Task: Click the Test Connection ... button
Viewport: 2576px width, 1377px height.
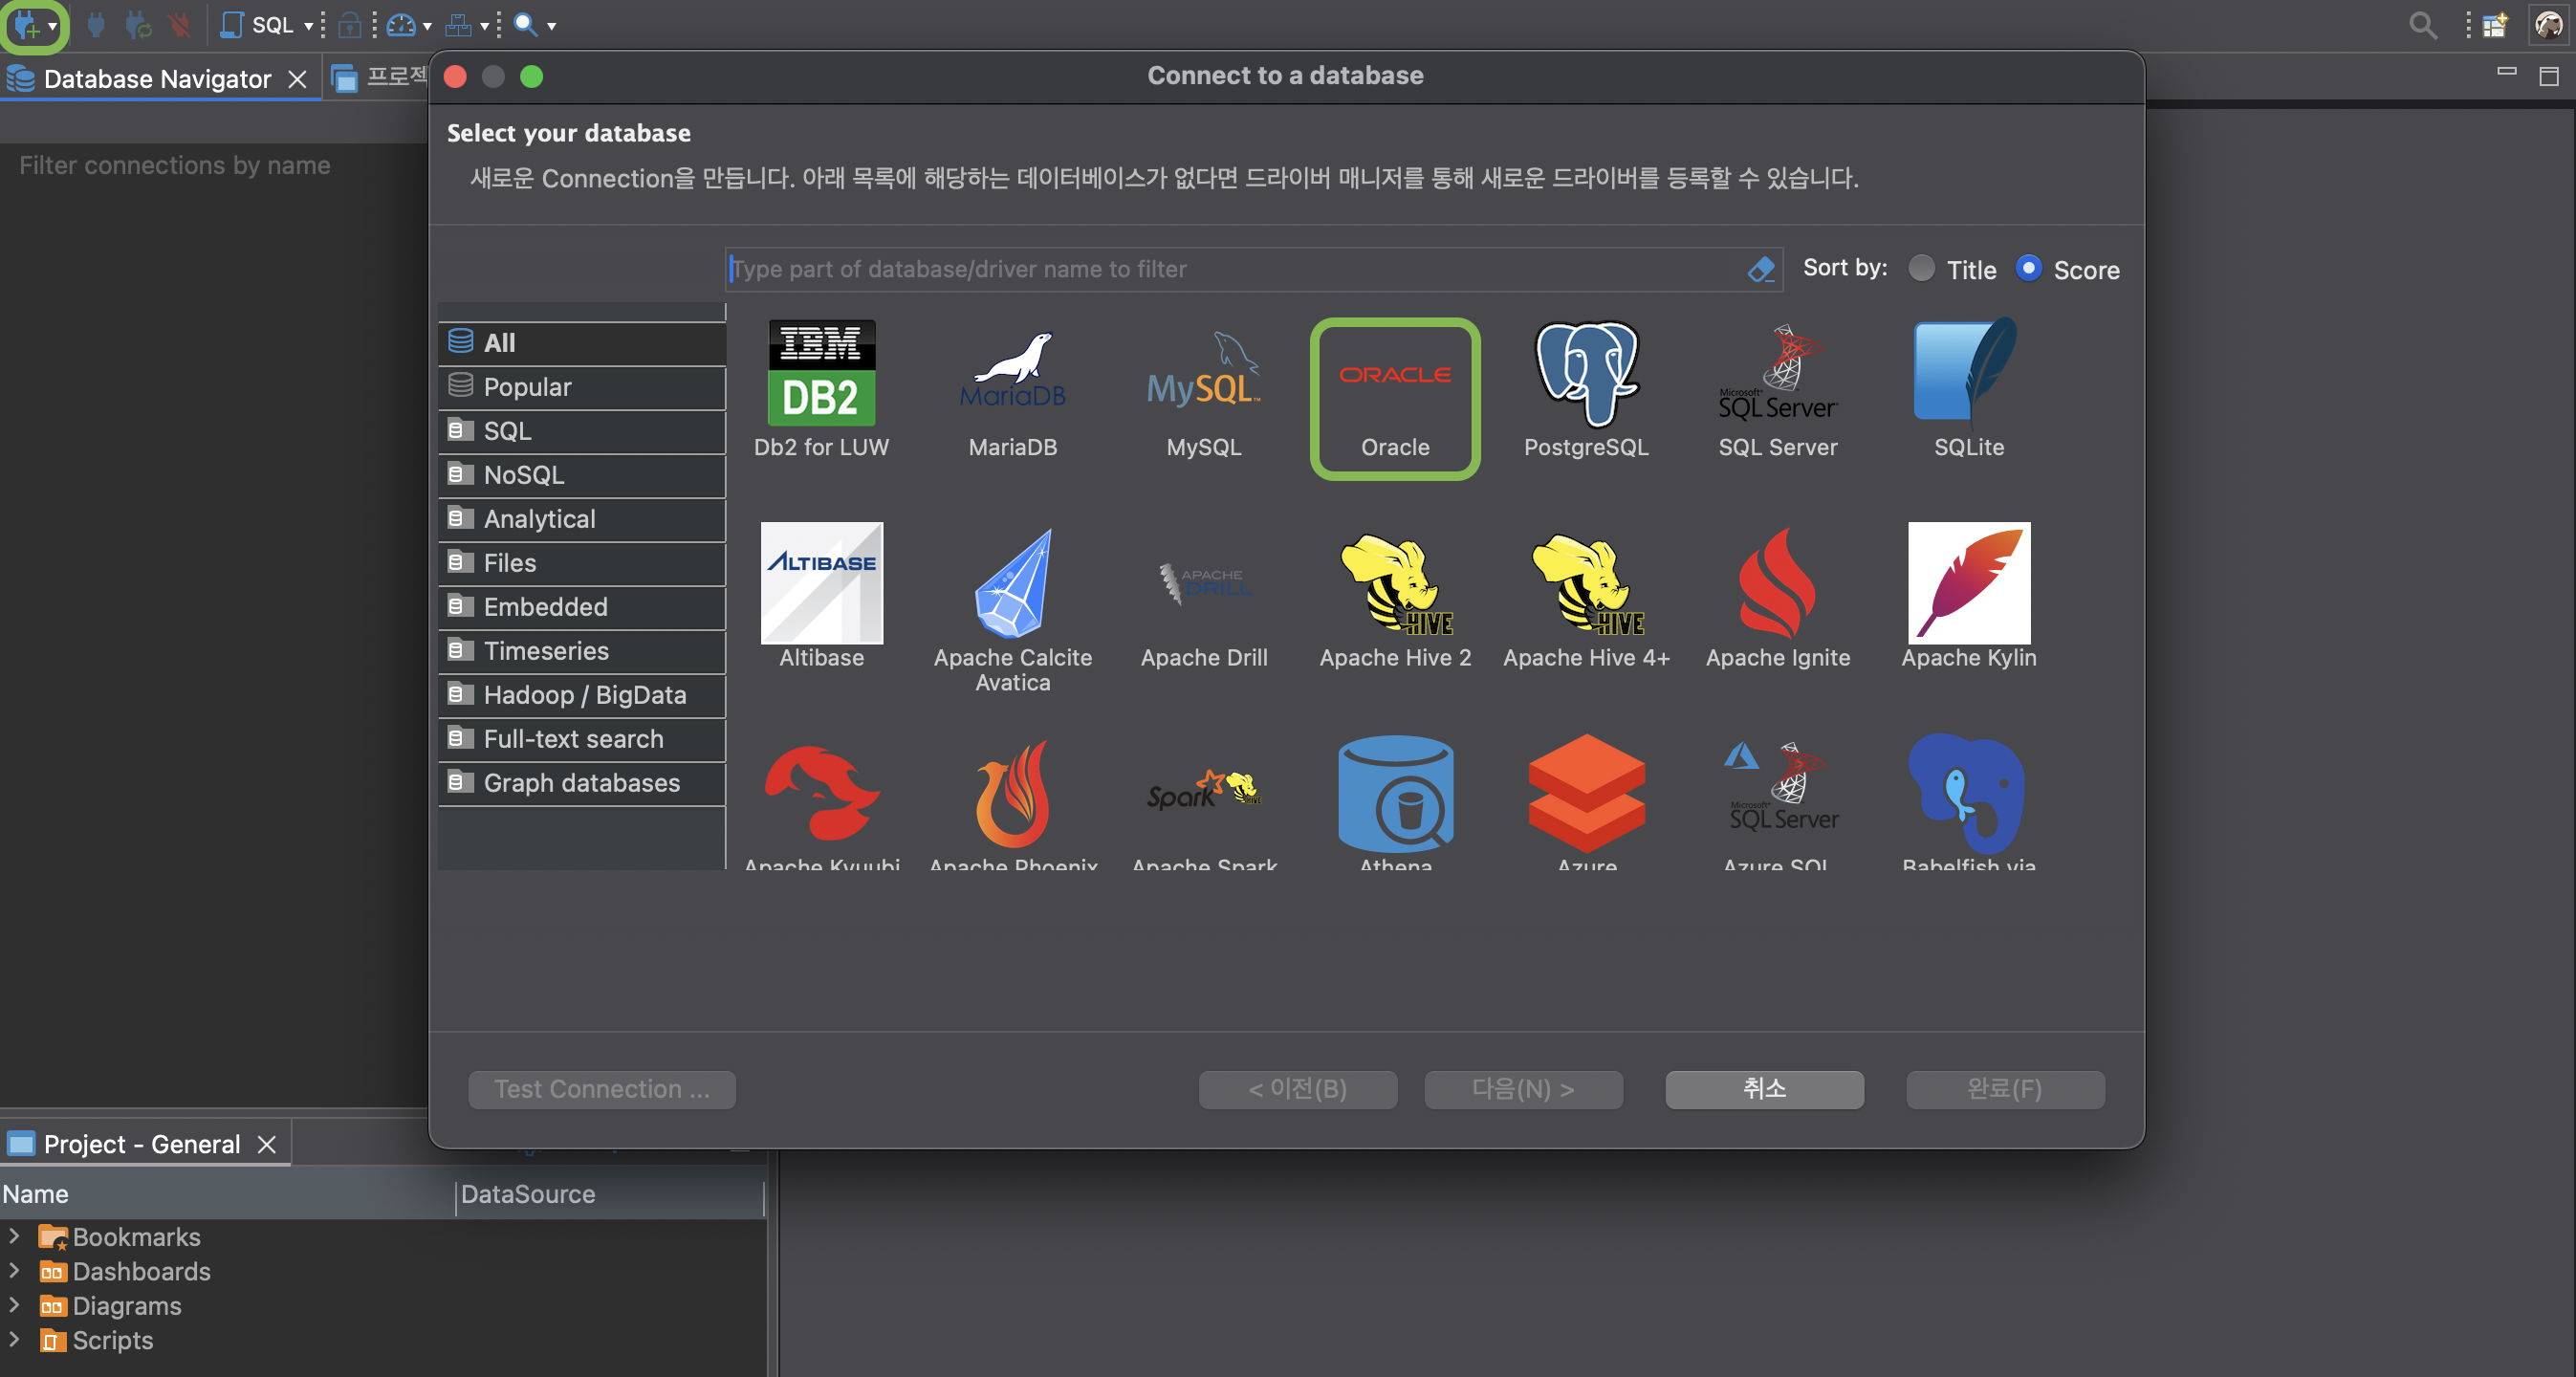Action: point(602,1089)
